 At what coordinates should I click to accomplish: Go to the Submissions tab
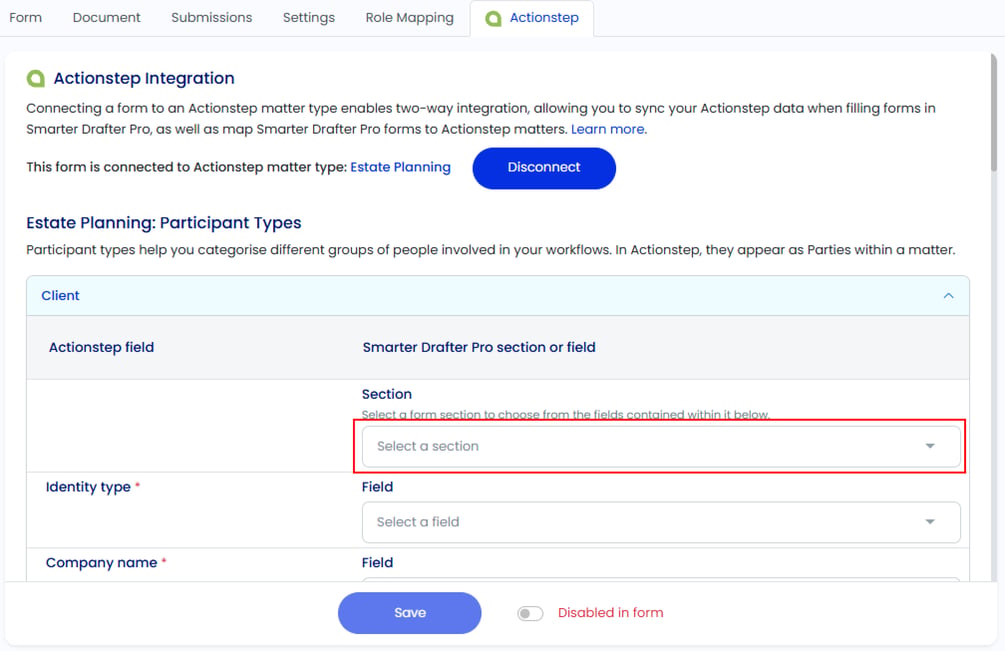click(212, 18)
